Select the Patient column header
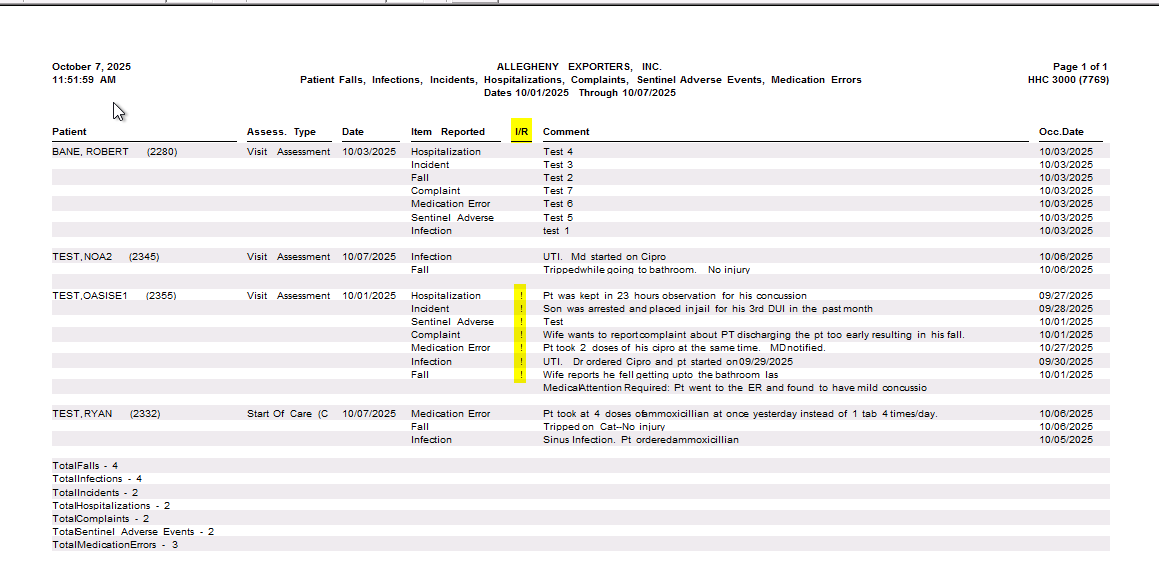Image resolution: width=1159 pixels, height=587 pixels. pos(69,132)
